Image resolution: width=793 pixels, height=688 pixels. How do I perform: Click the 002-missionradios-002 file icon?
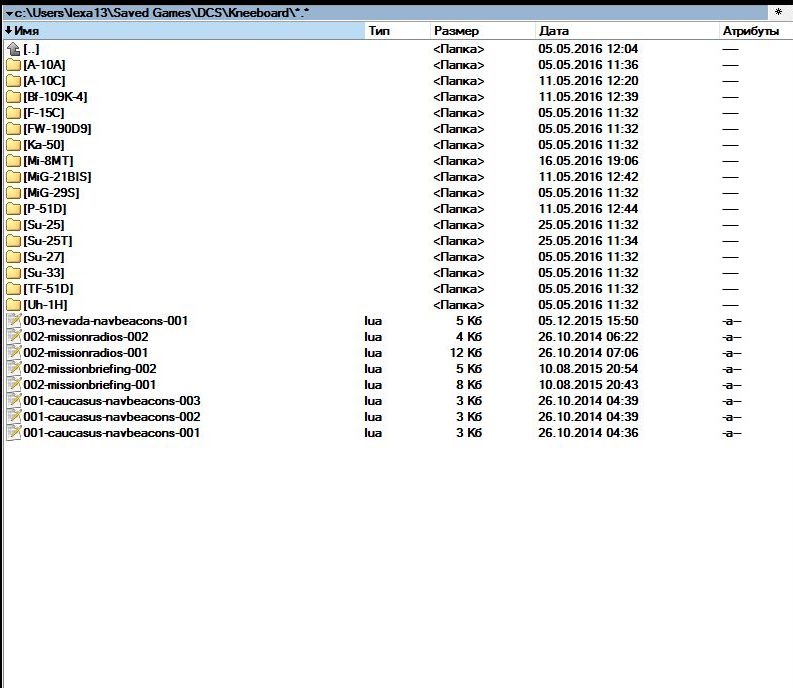(x=14, y=337)
